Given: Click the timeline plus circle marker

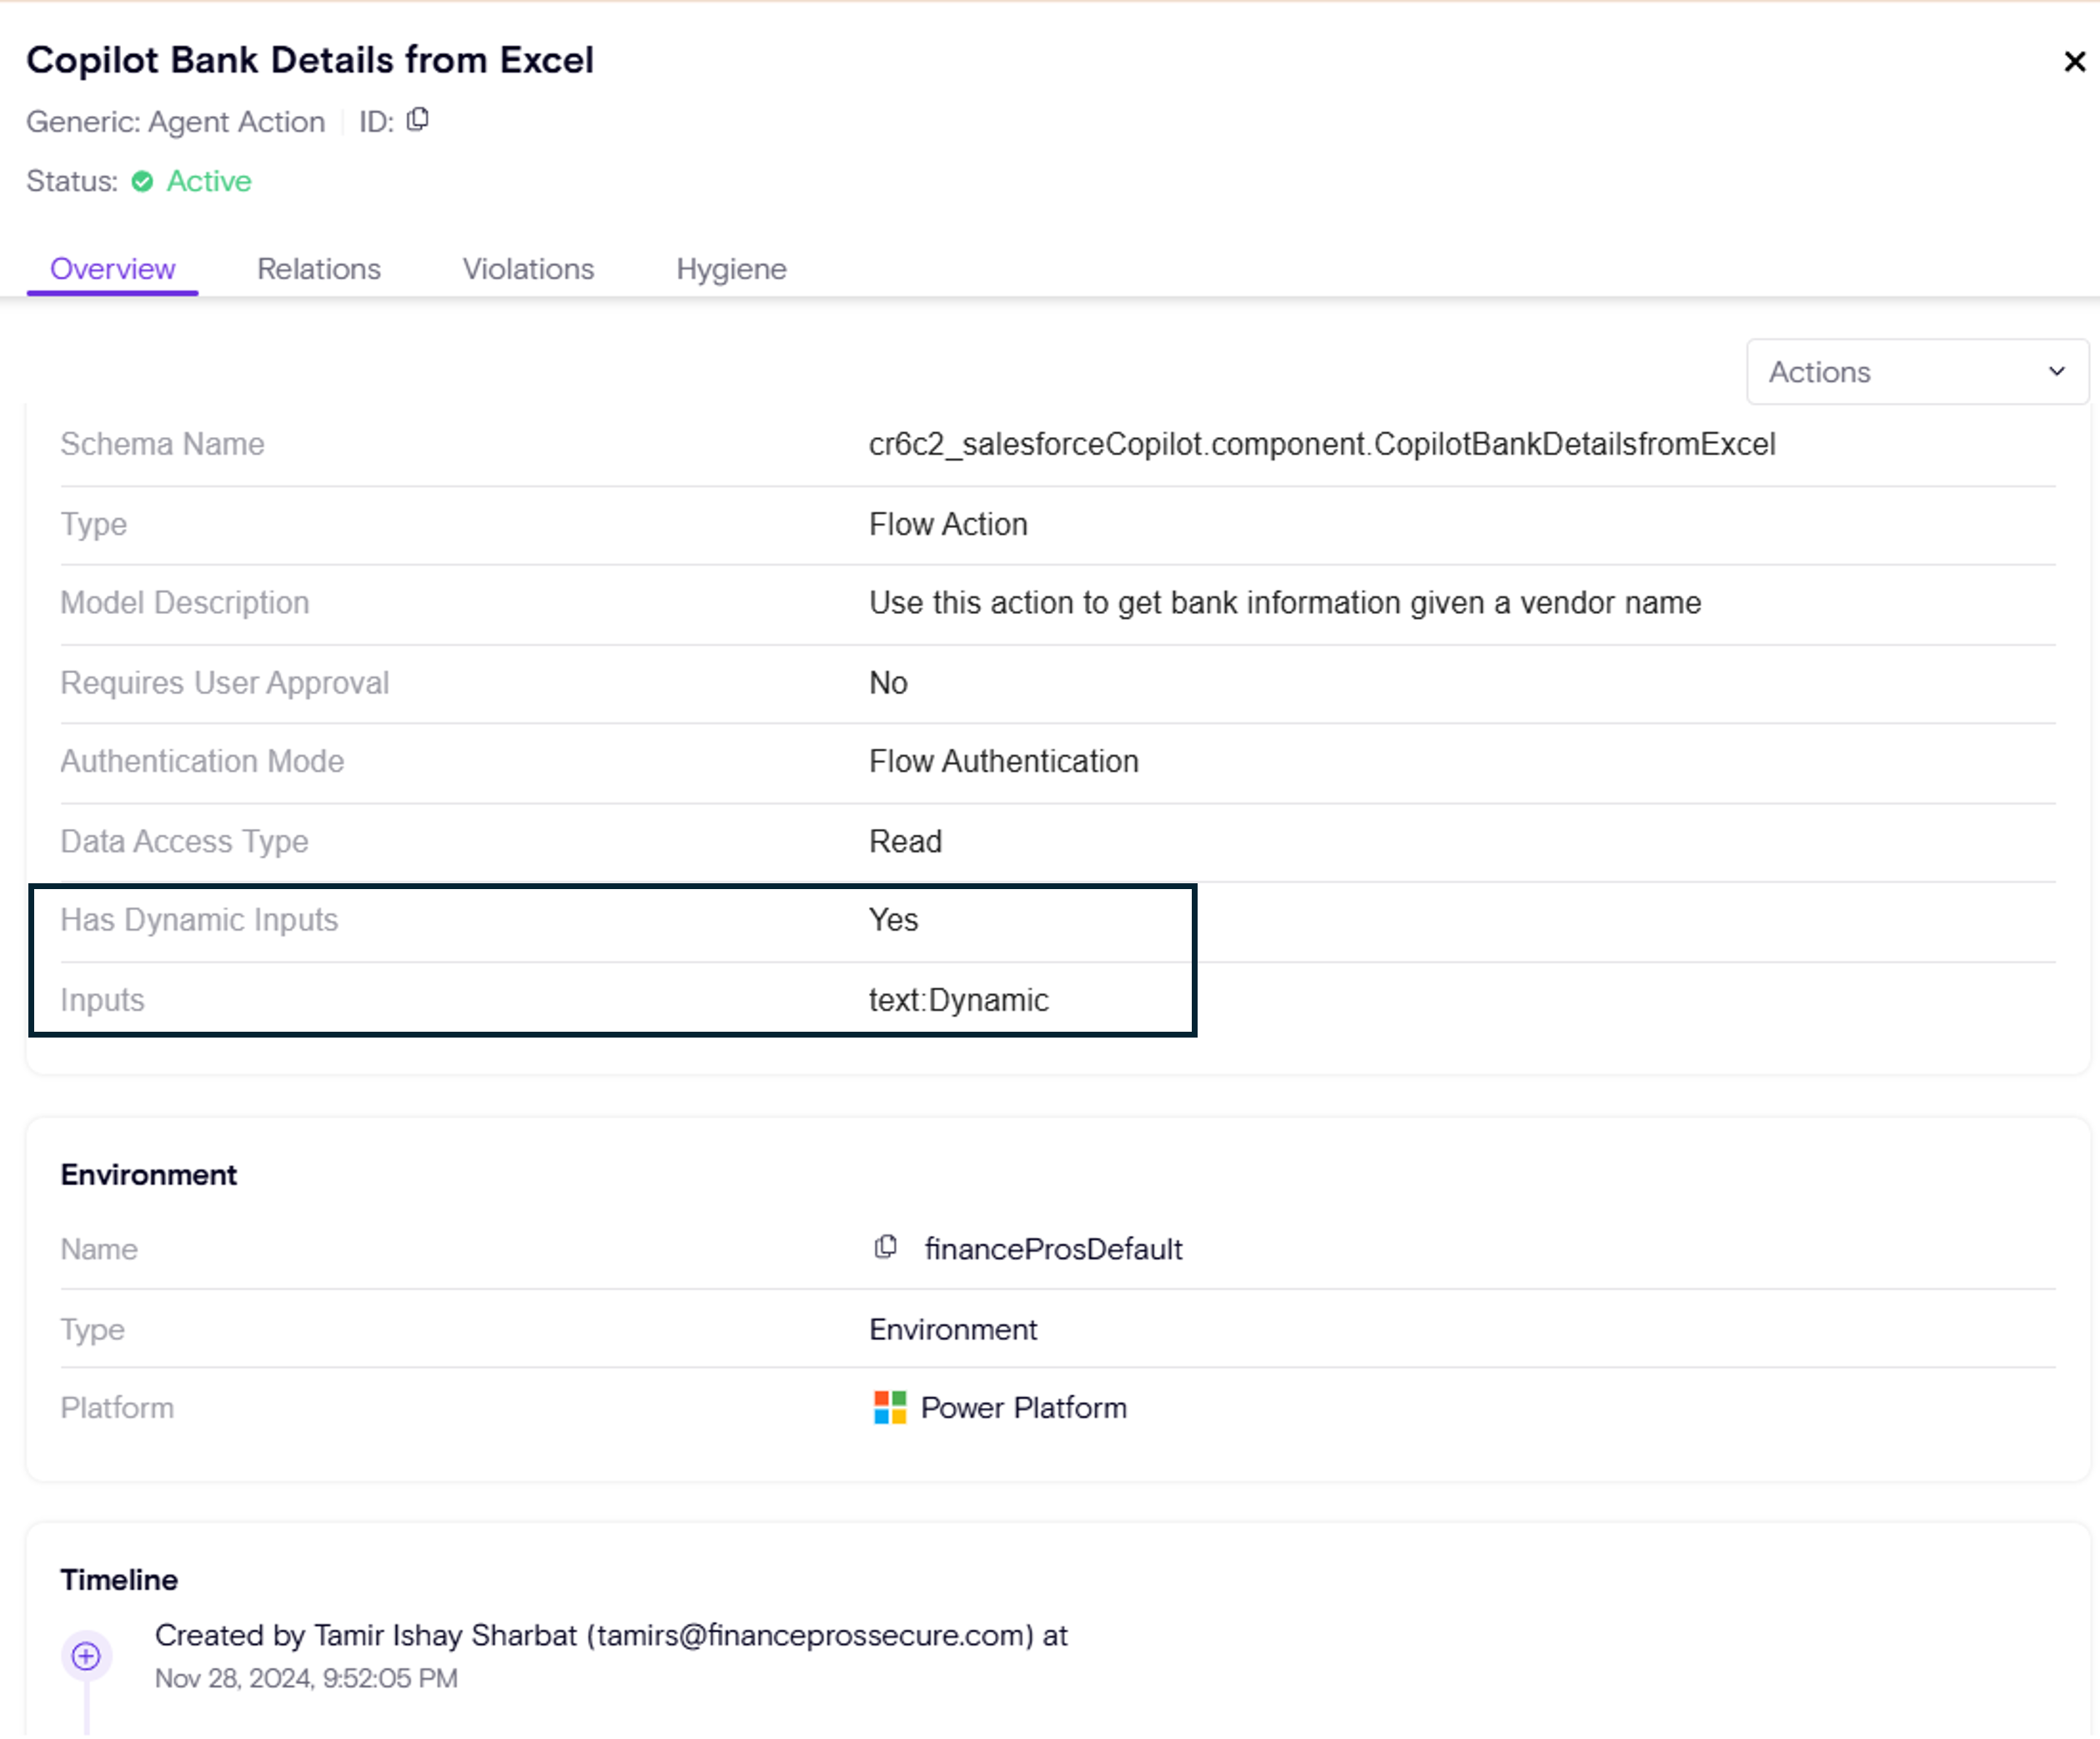Looking at the screenshot, I should point(86,1656).
